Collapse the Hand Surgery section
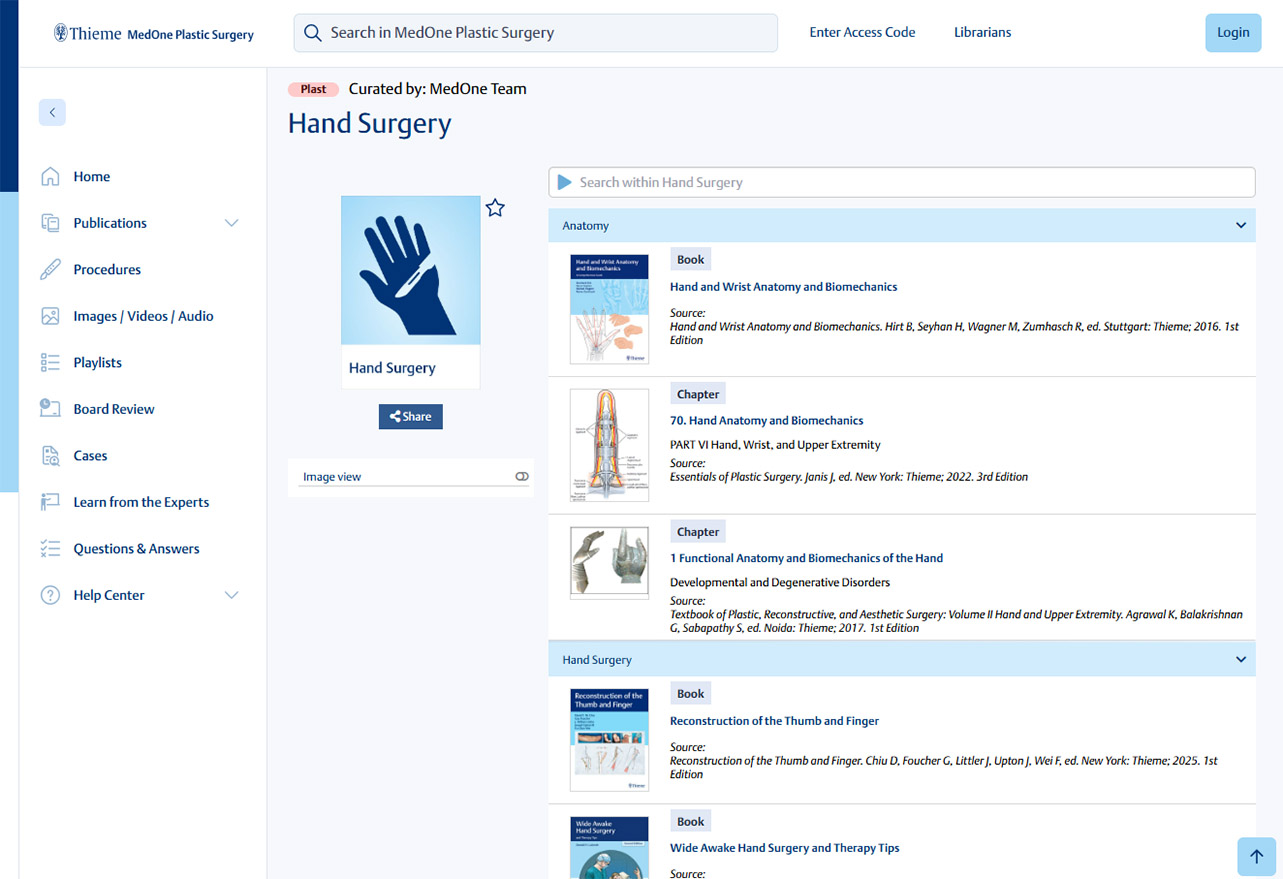Viewport: 1283px width, 879px height. tap(1240, 658)
